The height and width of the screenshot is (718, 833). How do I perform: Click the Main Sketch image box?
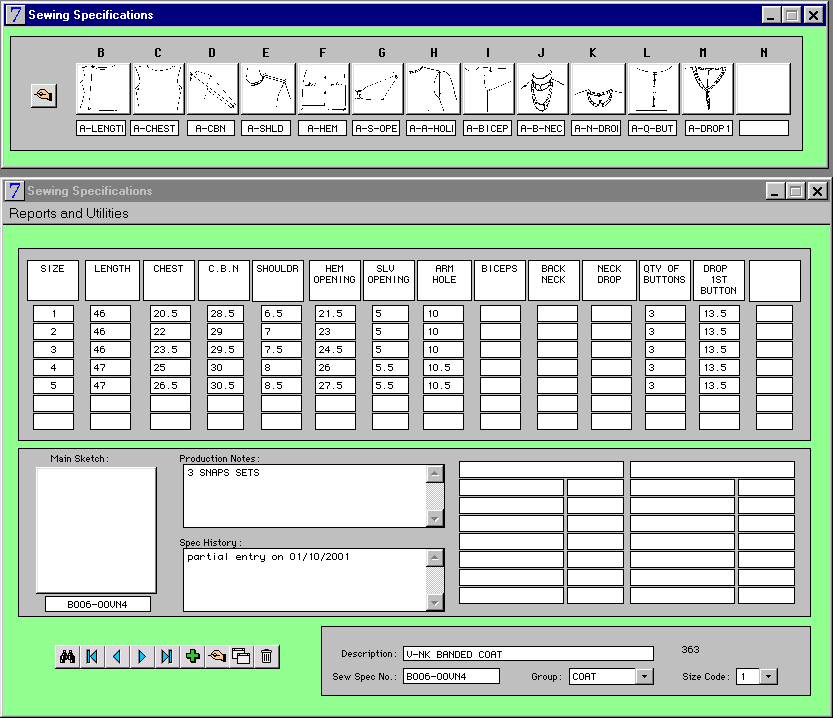96,530
